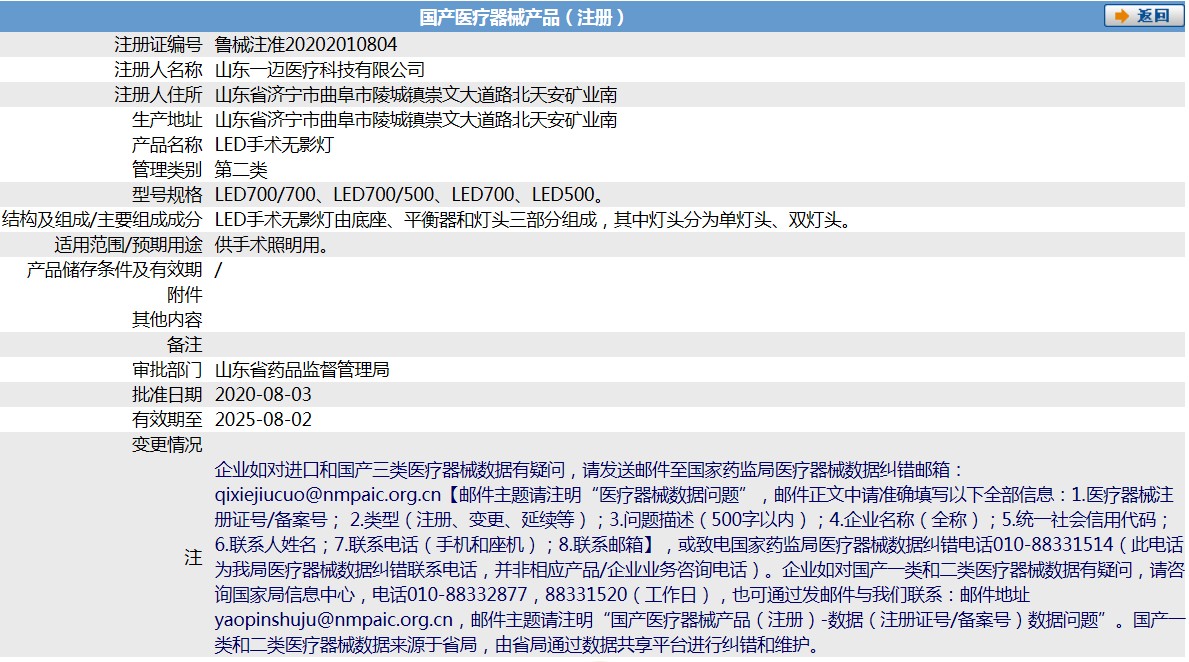Select the 附件 label
The image size is (1189, 662).
point(184,295)
